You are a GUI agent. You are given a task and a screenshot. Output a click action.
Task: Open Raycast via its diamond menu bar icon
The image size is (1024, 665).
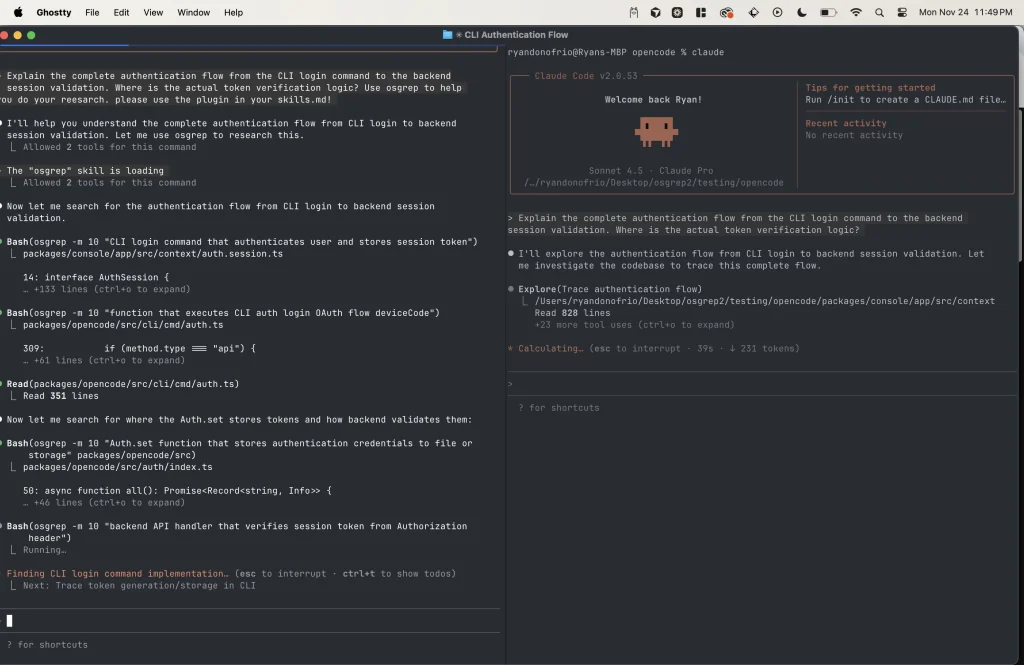755,12
